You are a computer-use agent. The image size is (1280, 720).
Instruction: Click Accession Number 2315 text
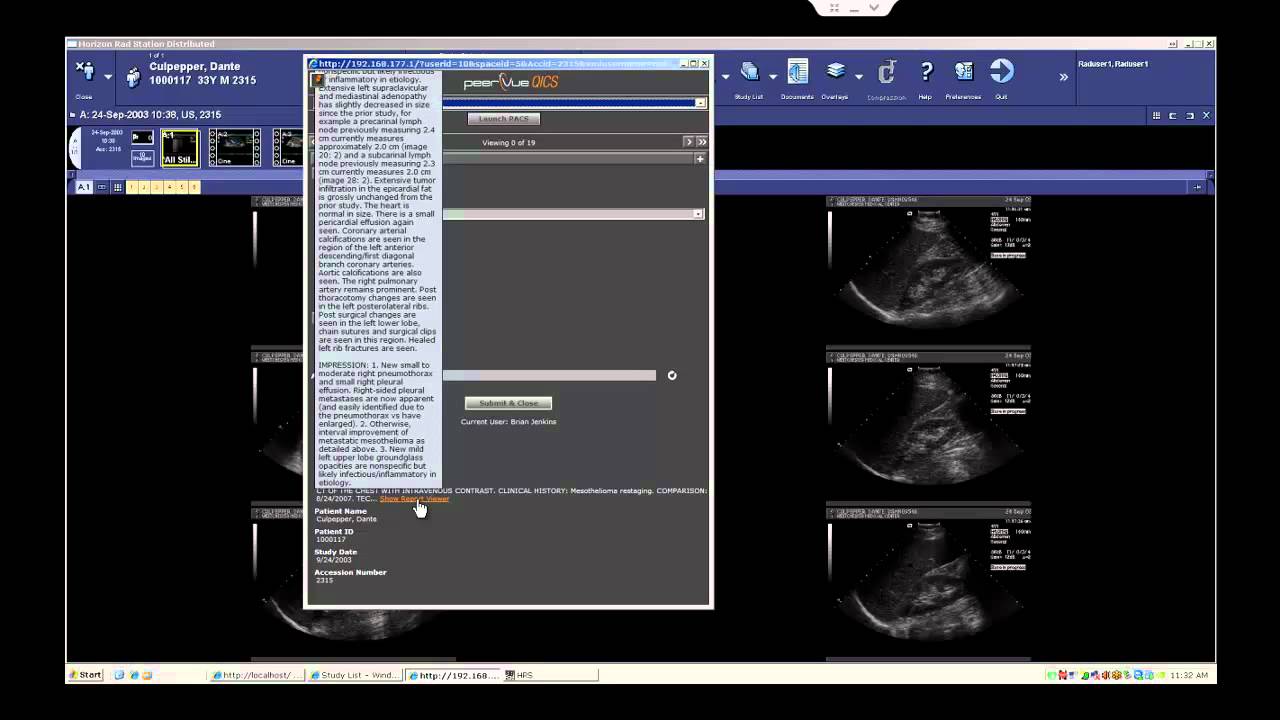pyautogui.click(x=324, y=581)
